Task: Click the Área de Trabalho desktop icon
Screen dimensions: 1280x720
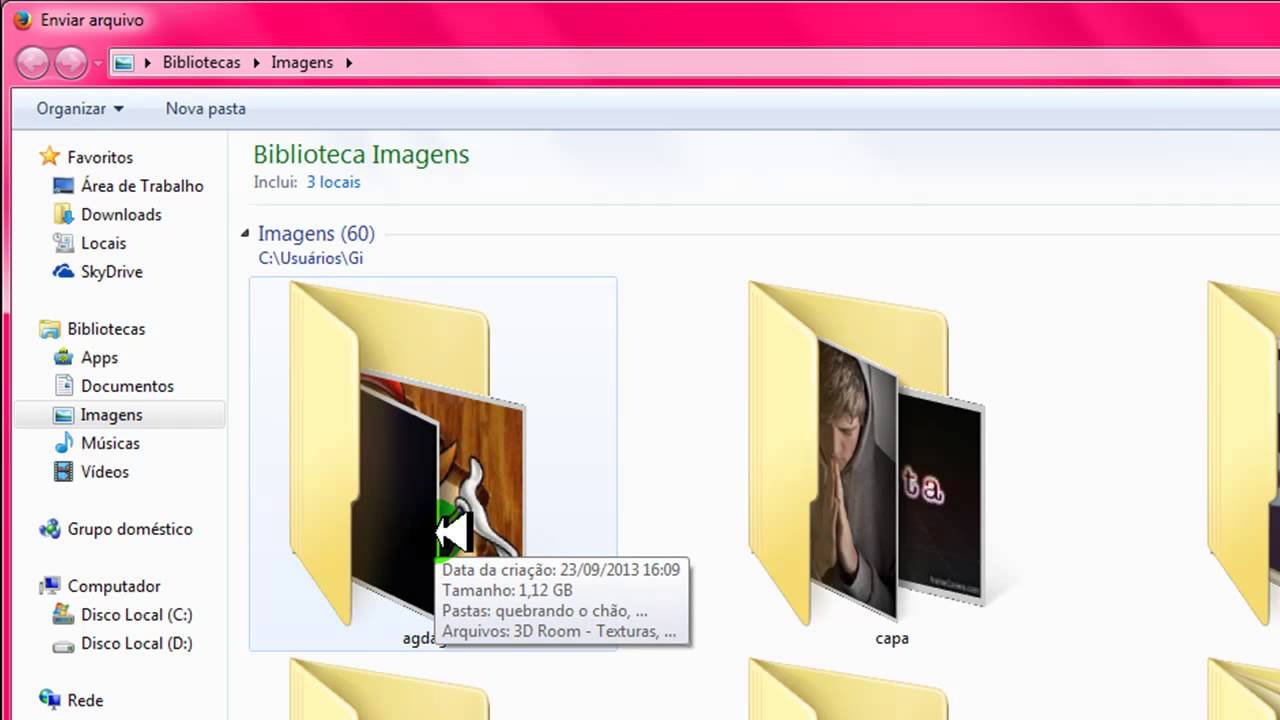Action: 64,186
